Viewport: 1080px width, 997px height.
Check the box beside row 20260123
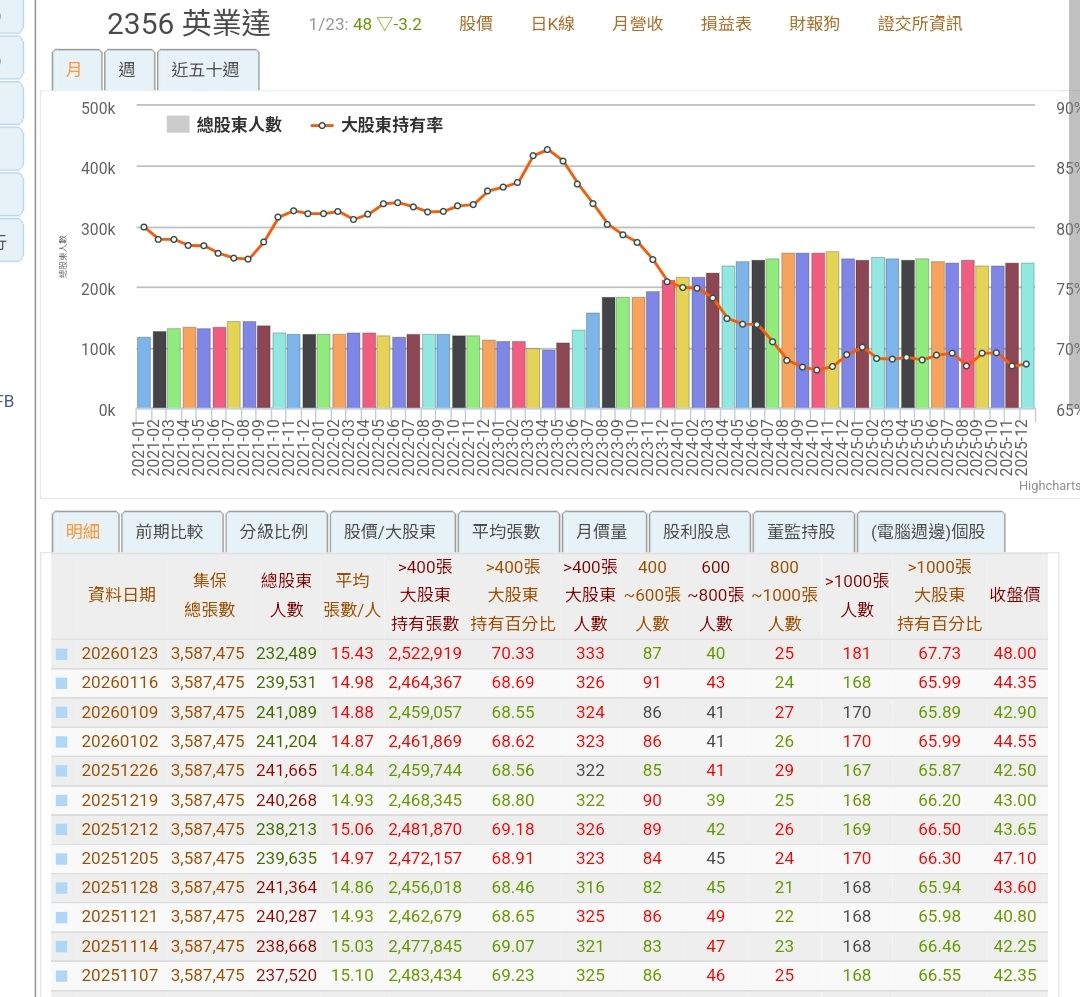[x=63, y=653]
